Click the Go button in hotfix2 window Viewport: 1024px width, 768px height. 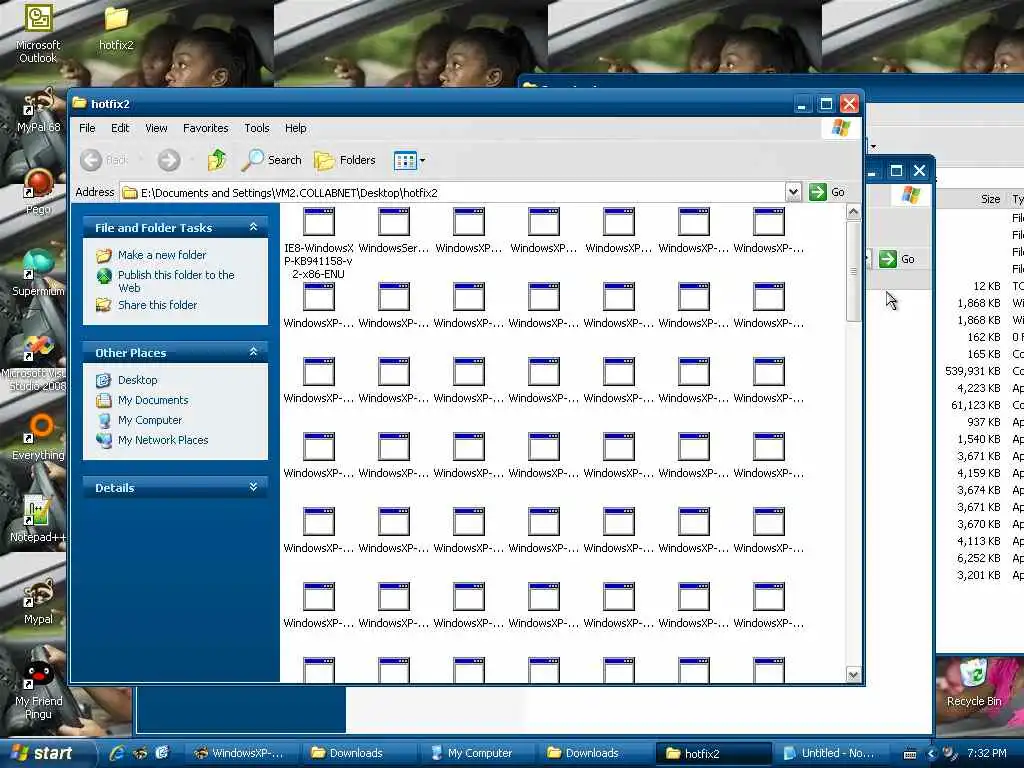click(827, 192)
